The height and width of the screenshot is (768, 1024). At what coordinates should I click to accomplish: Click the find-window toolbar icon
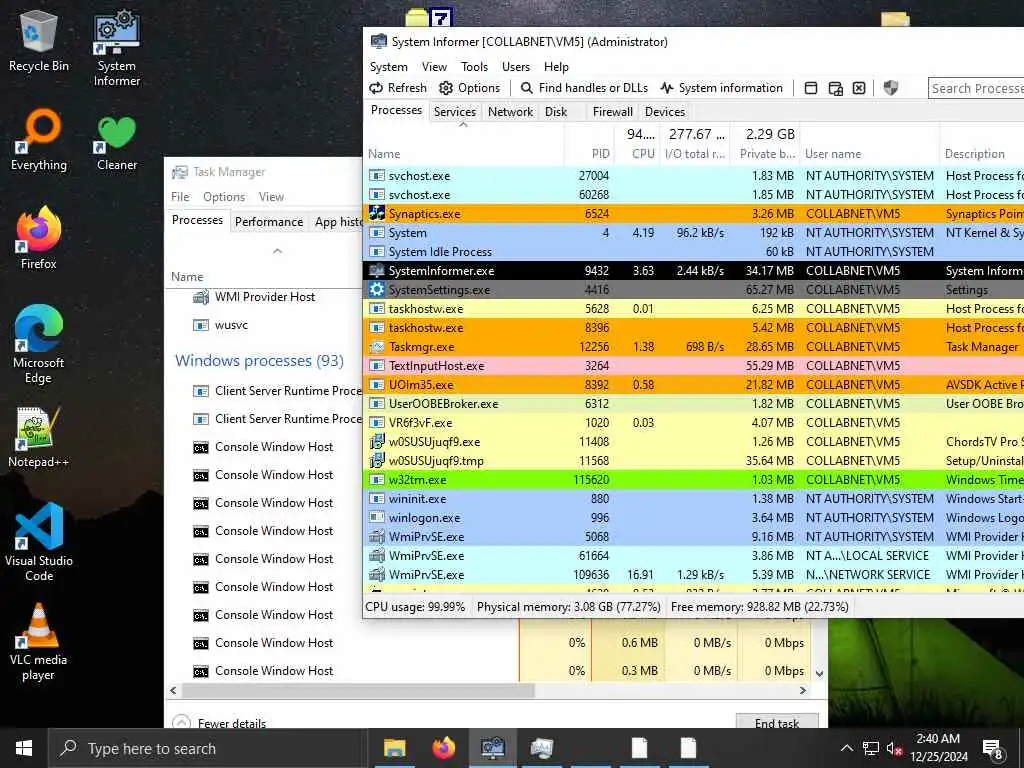click(835, 88)
